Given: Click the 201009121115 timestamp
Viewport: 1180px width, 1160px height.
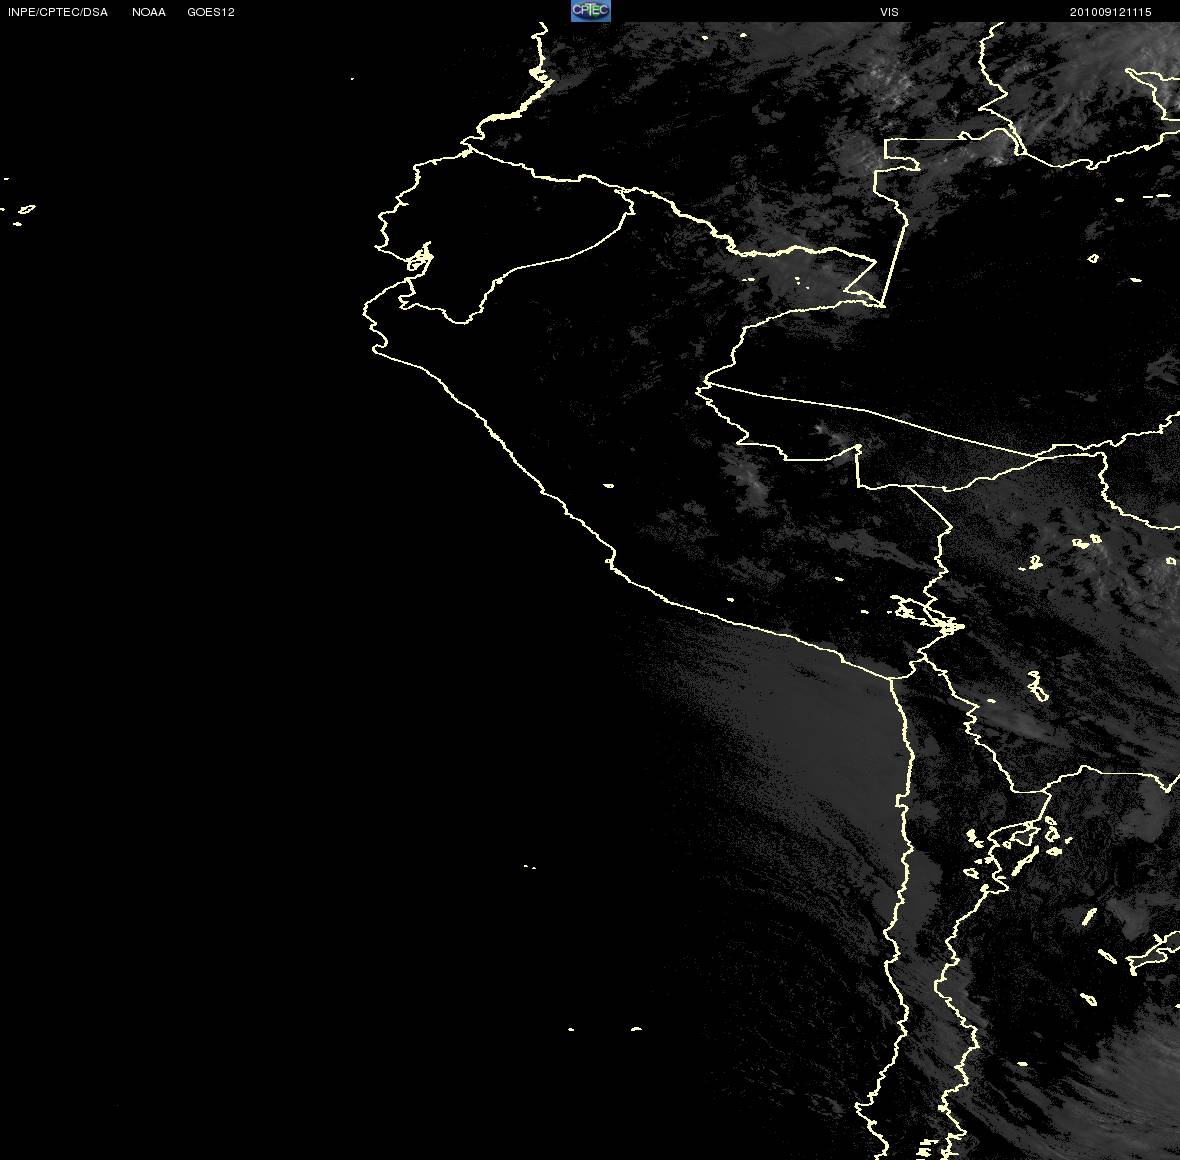Looking at the screenshot, I should click(1111, 12).
